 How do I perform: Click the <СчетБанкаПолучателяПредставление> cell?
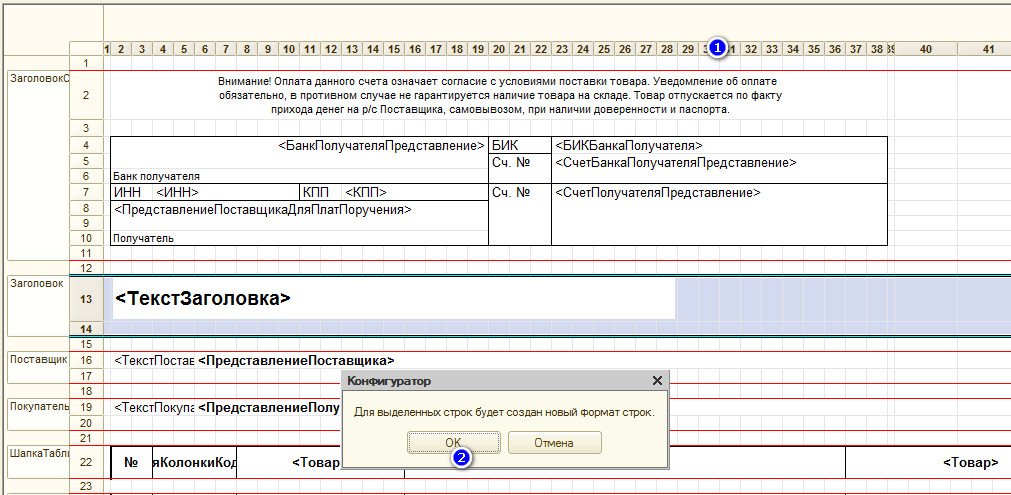point(675,162)
